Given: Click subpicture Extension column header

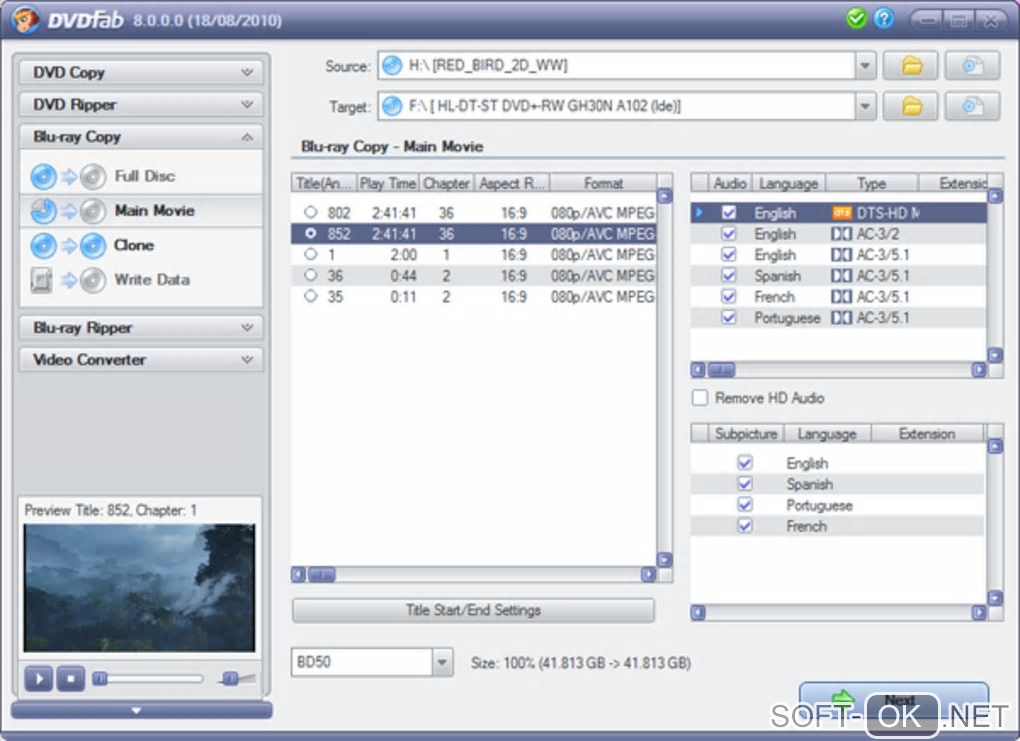Looking at the screenshot, I should coord(927,434).
